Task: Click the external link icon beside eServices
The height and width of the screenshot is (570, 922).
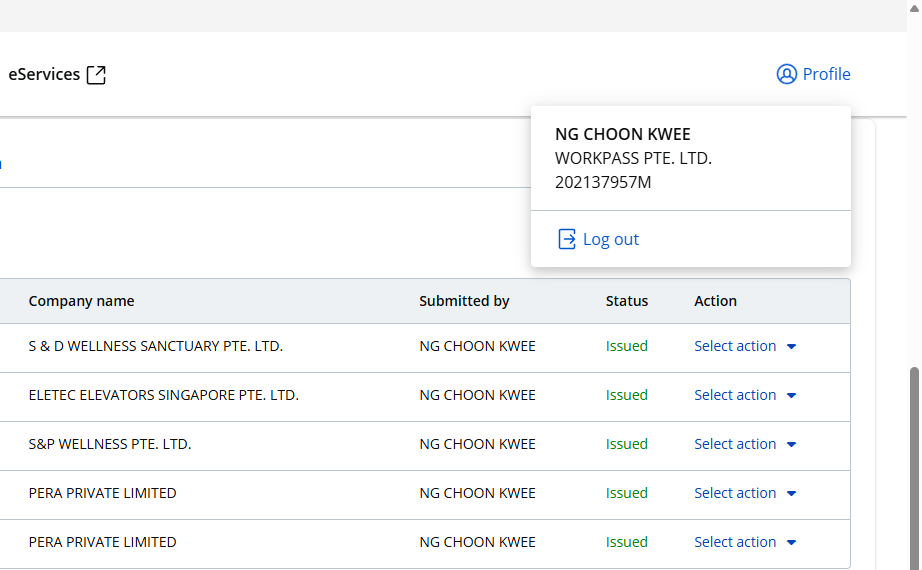Action: (x=96, y=75)
